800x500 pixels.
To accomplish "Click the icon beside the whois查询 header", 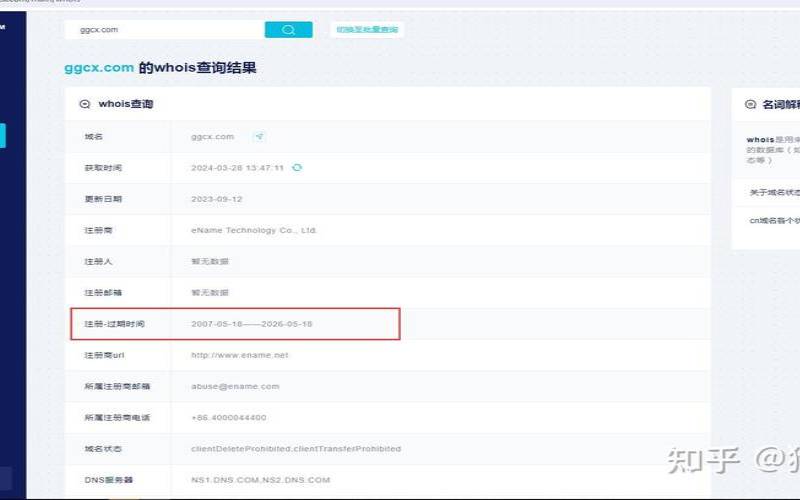I will (85, 104).
